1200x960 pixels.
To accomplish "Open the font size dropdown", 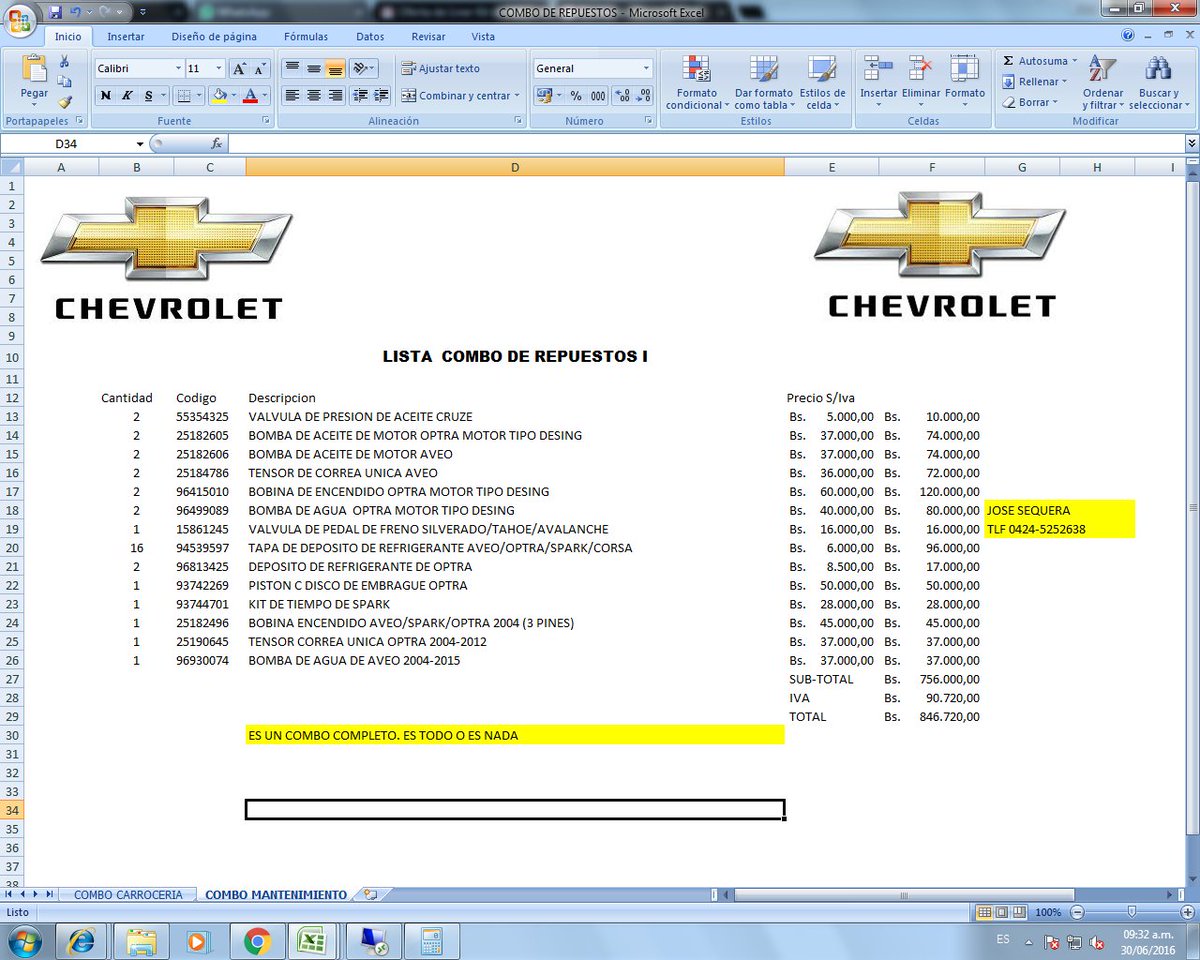I will 219,69.
